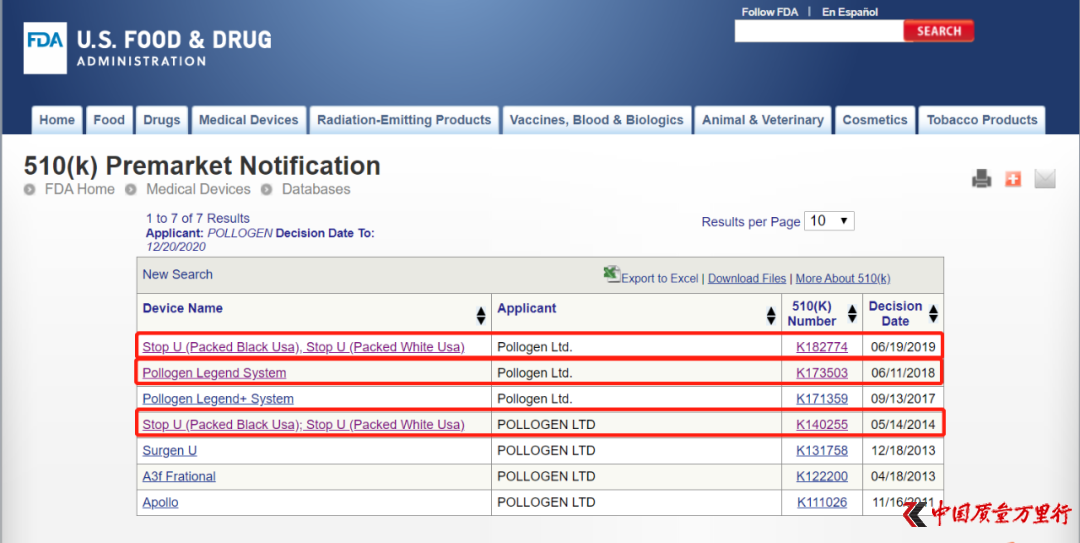
Task: Click decision date 06/19/2019
Action: tap(903, 347)
